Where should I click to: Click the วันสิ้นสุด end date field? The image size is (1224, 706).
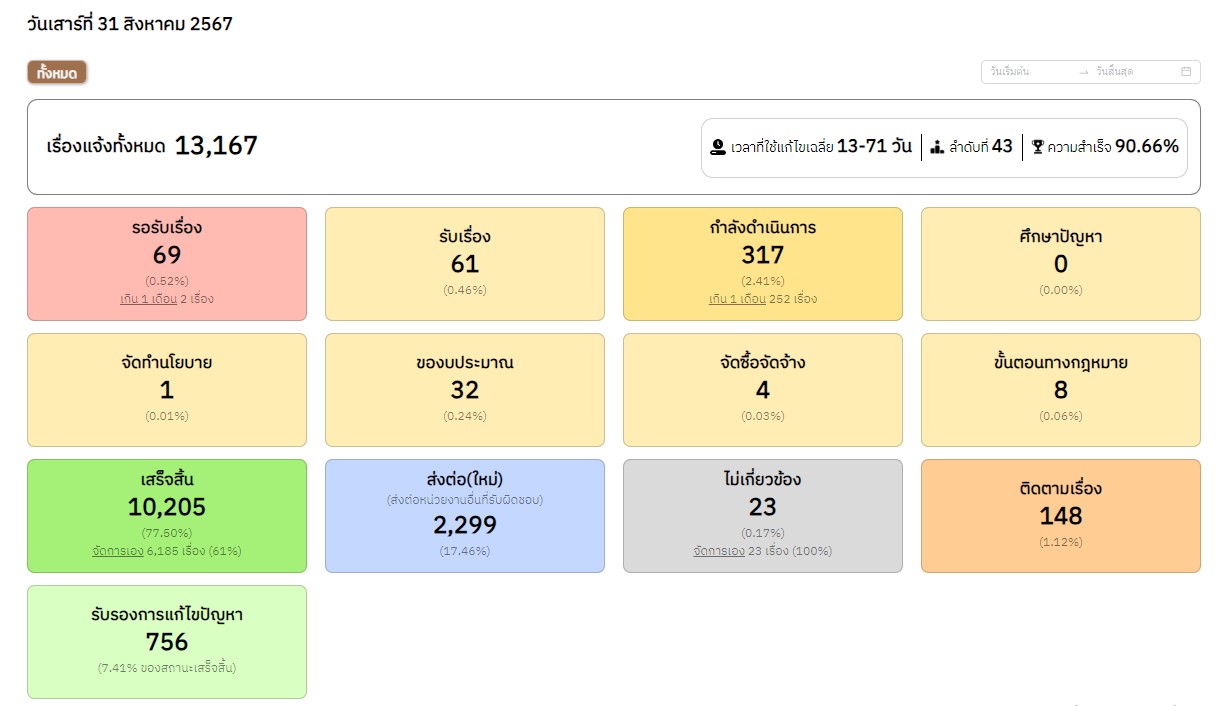[x=1130, y=72]
